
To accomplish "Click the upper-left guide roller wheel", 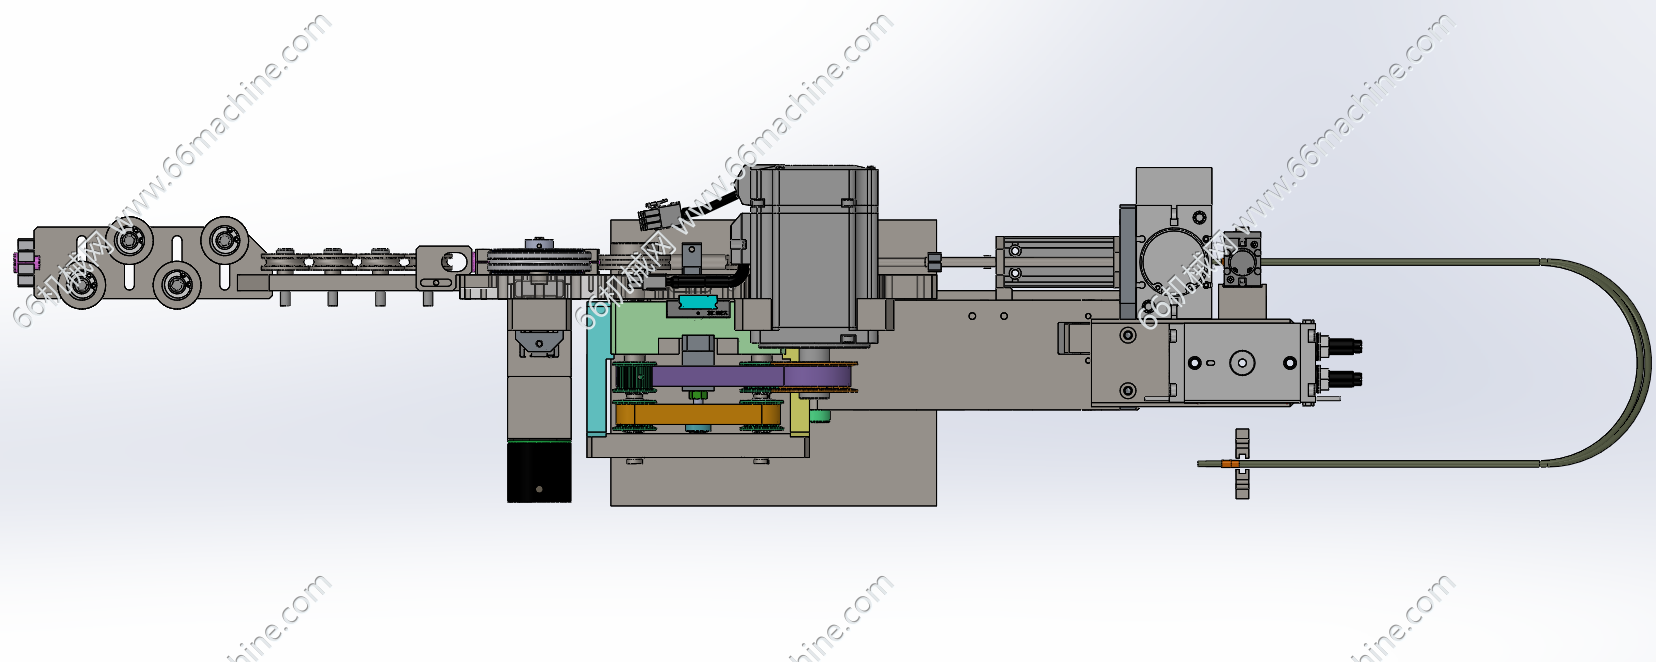I will (x=129, y=242).
